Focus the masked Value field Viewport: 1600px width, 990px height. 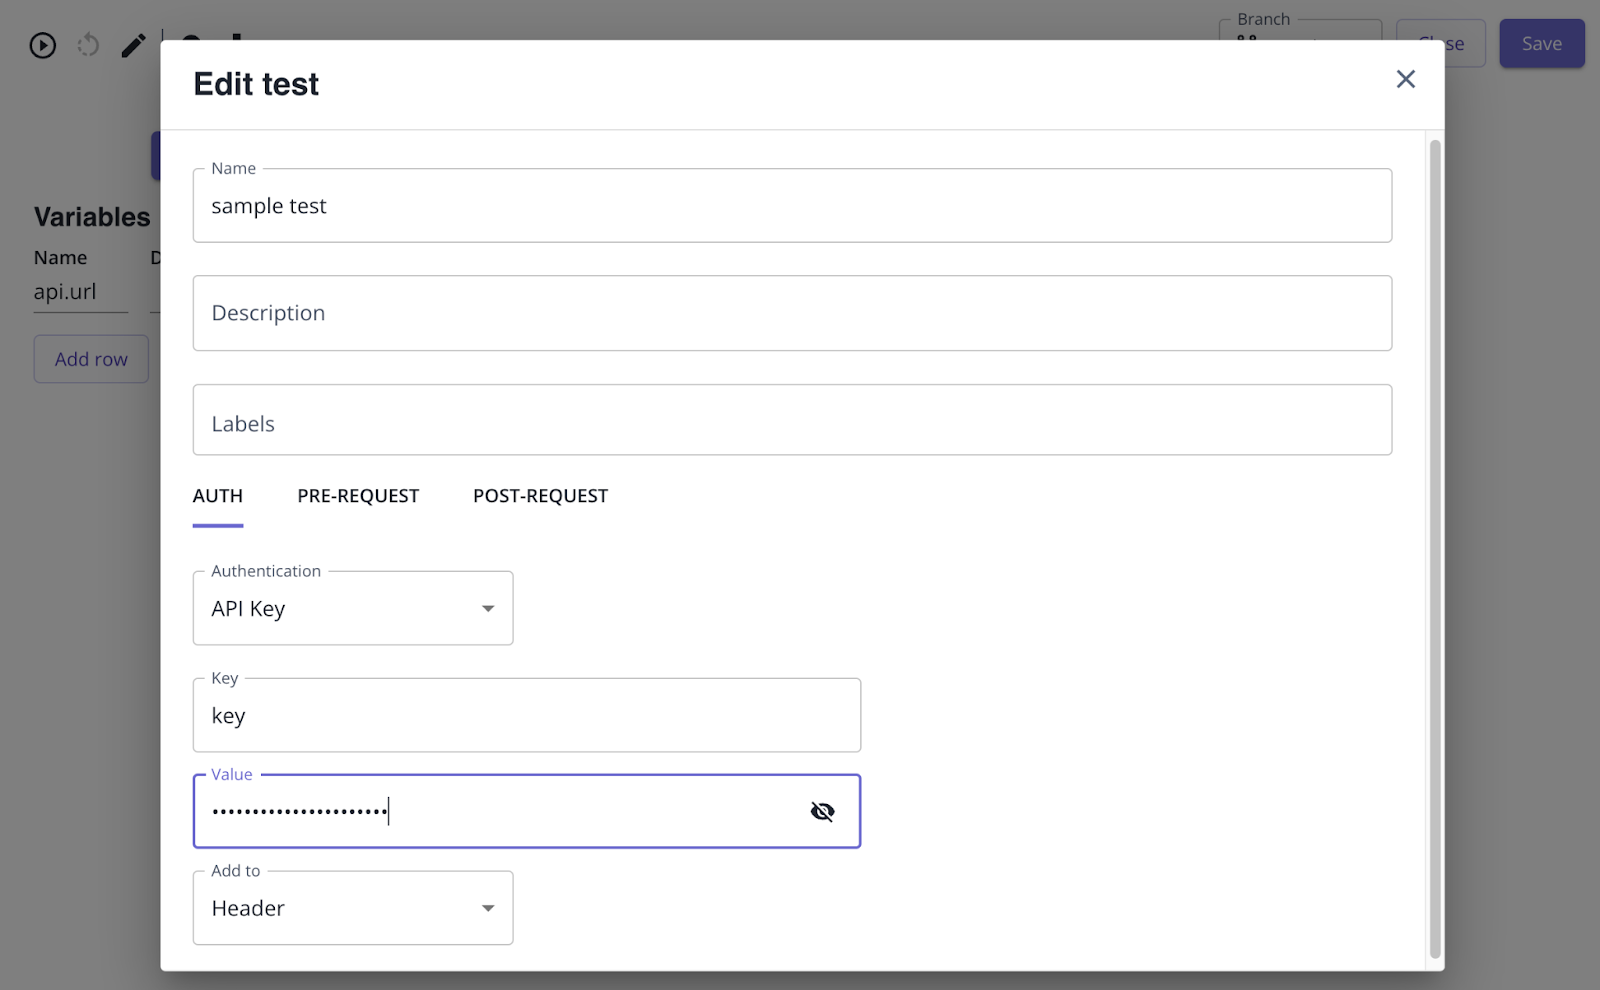(500, 811)
